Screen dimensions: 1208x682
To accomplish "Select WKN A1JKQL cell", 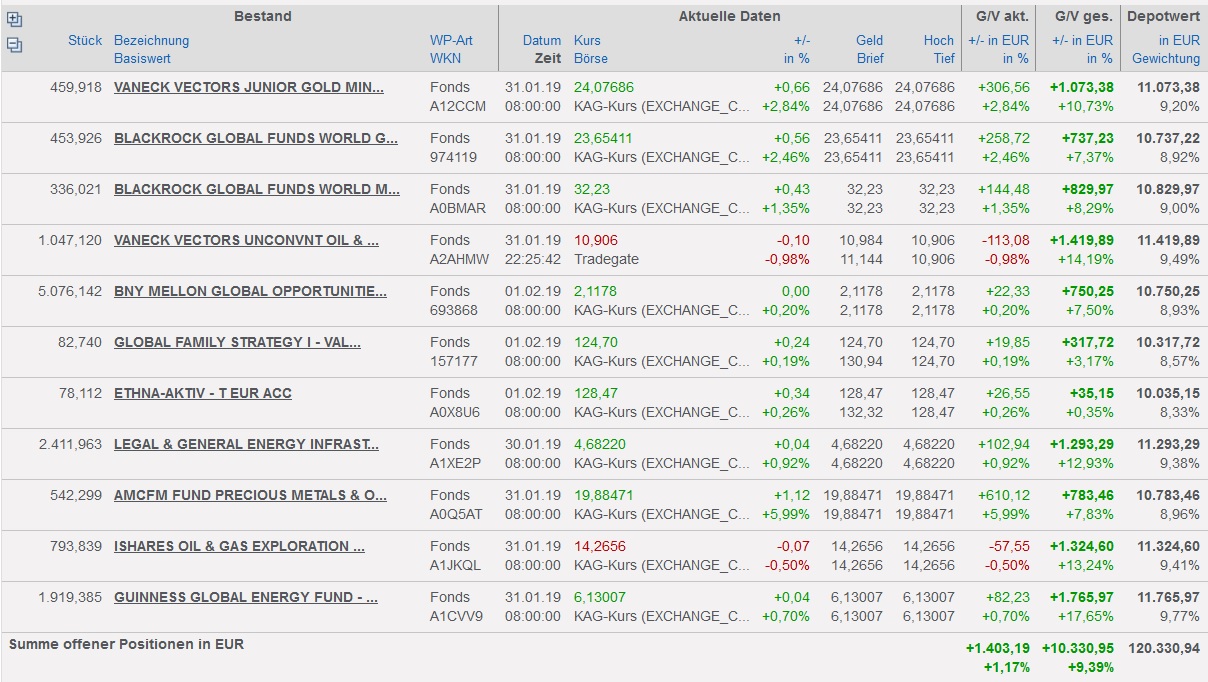I will 457,565.
